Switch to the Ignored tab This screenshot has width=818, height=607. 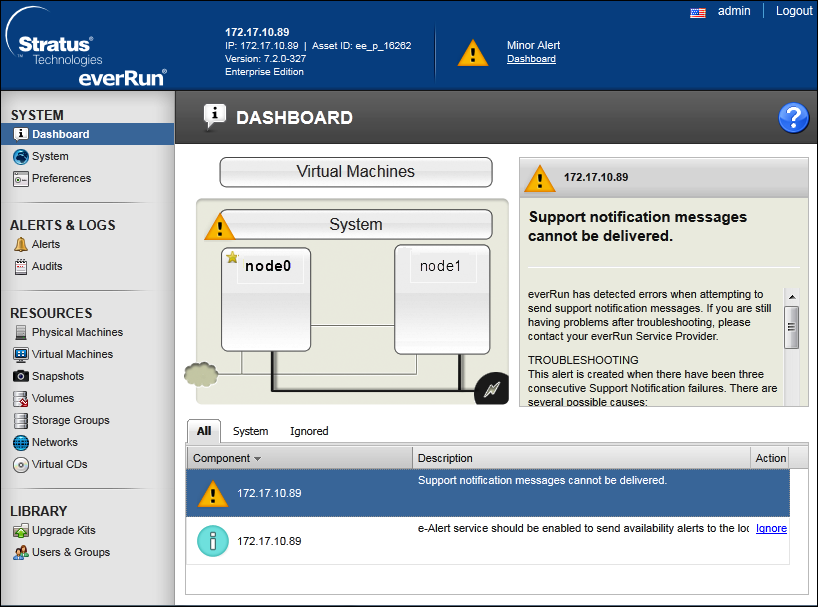pyautogui.click(x=309, y=431)
